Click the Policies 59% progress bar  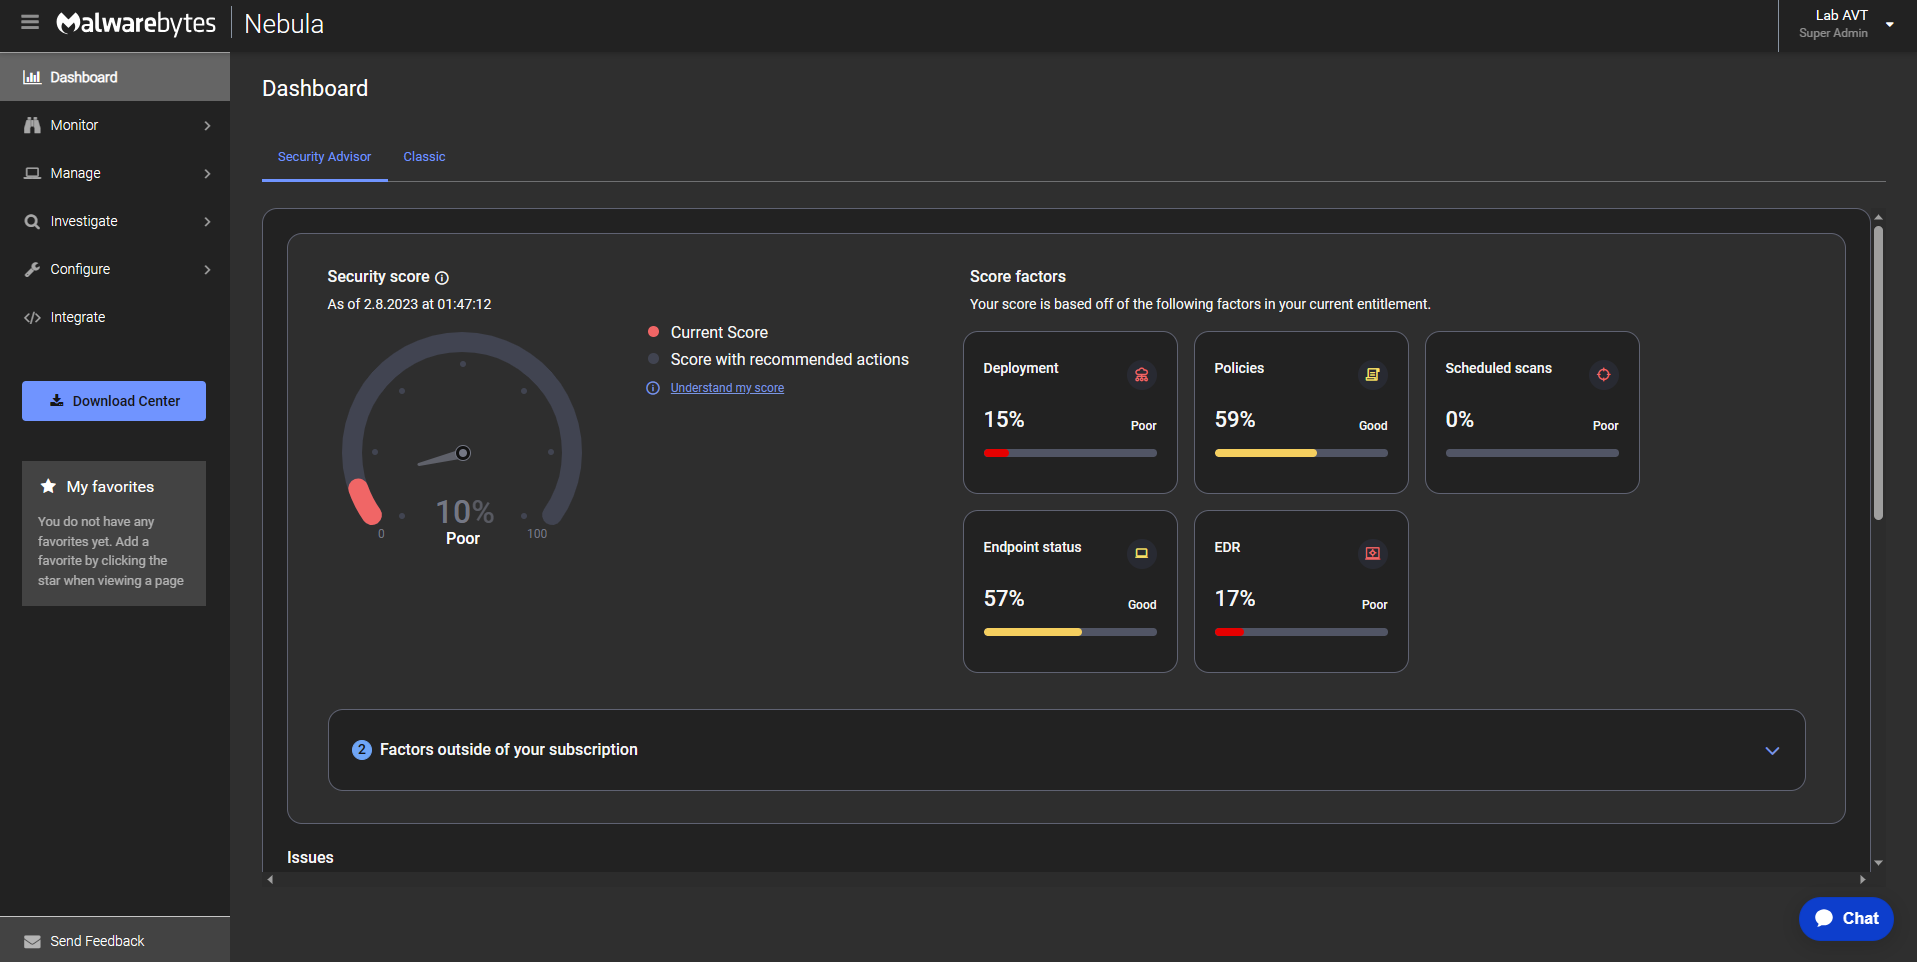click(1300, 453)
